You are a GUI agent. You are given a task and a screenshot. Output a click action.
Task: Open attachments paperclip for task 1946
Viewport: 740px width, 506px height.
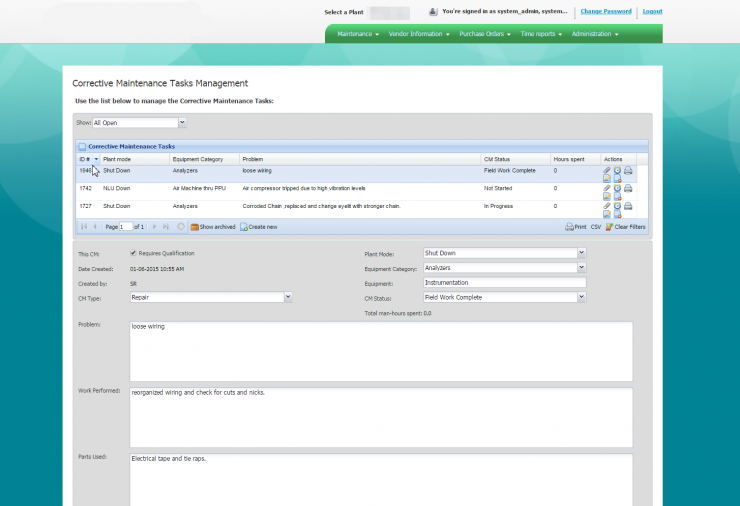(x=607, y=170)
